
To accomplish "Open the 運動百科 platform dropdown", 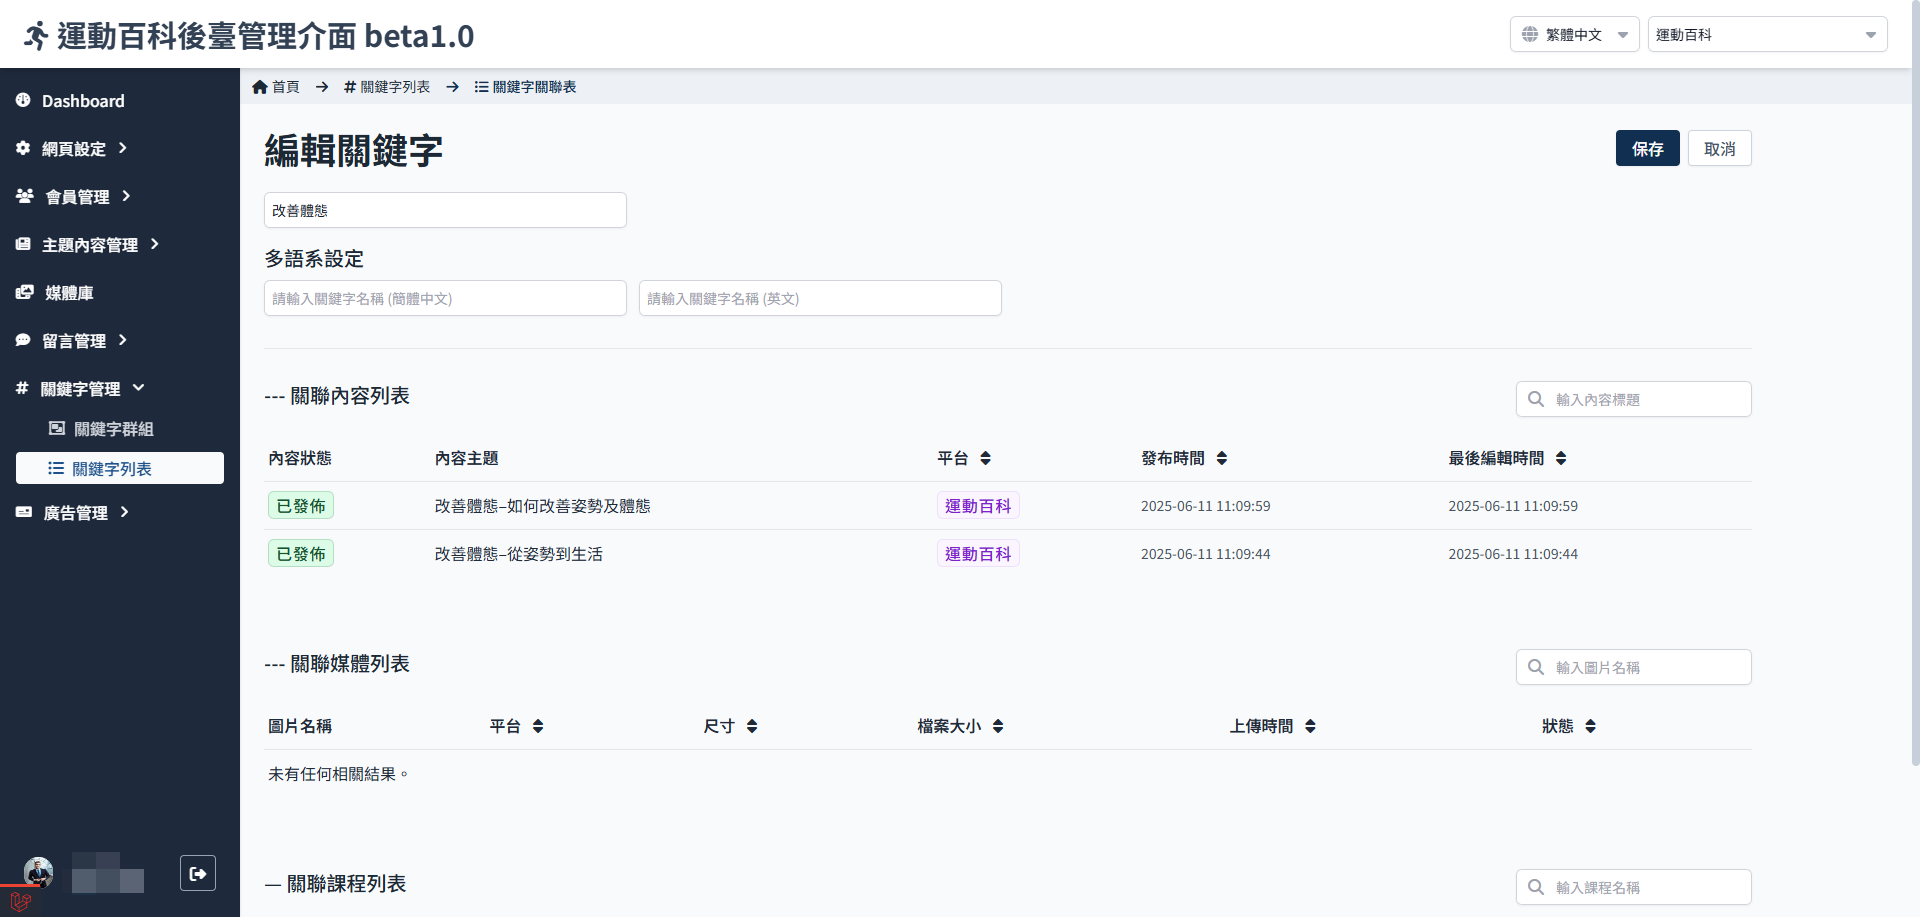I will (x=1767, y=34).
